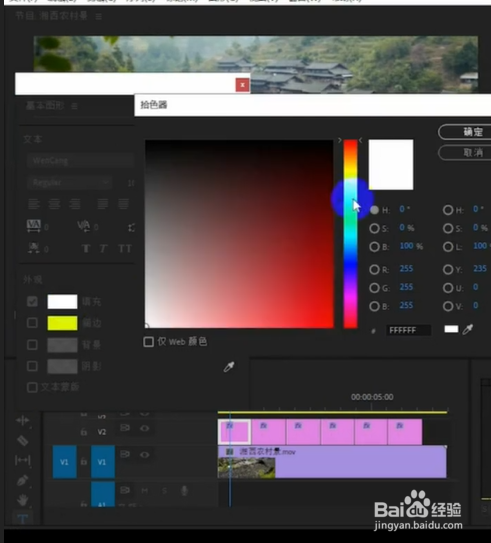Open the program monitor panel menu icon
This screenshot has width=491, height=543.
[99, 16]
